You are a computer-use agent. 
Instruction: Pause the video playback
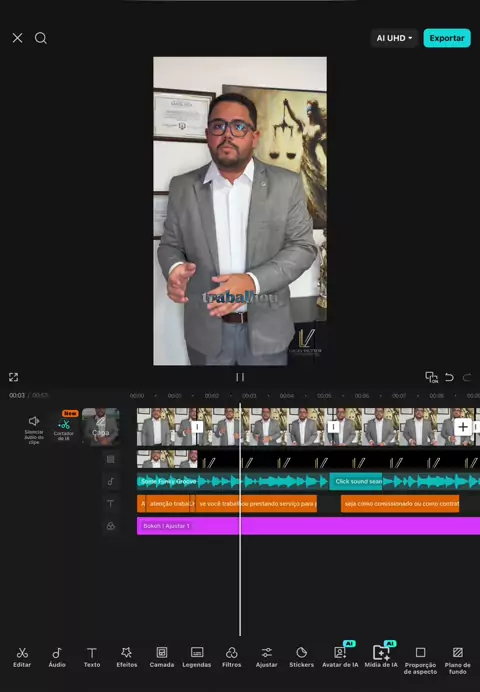point(240,377)
